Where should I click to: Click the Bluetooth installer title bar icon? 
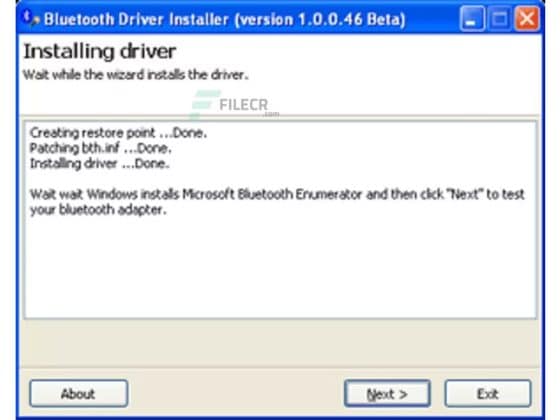point(30,18)
